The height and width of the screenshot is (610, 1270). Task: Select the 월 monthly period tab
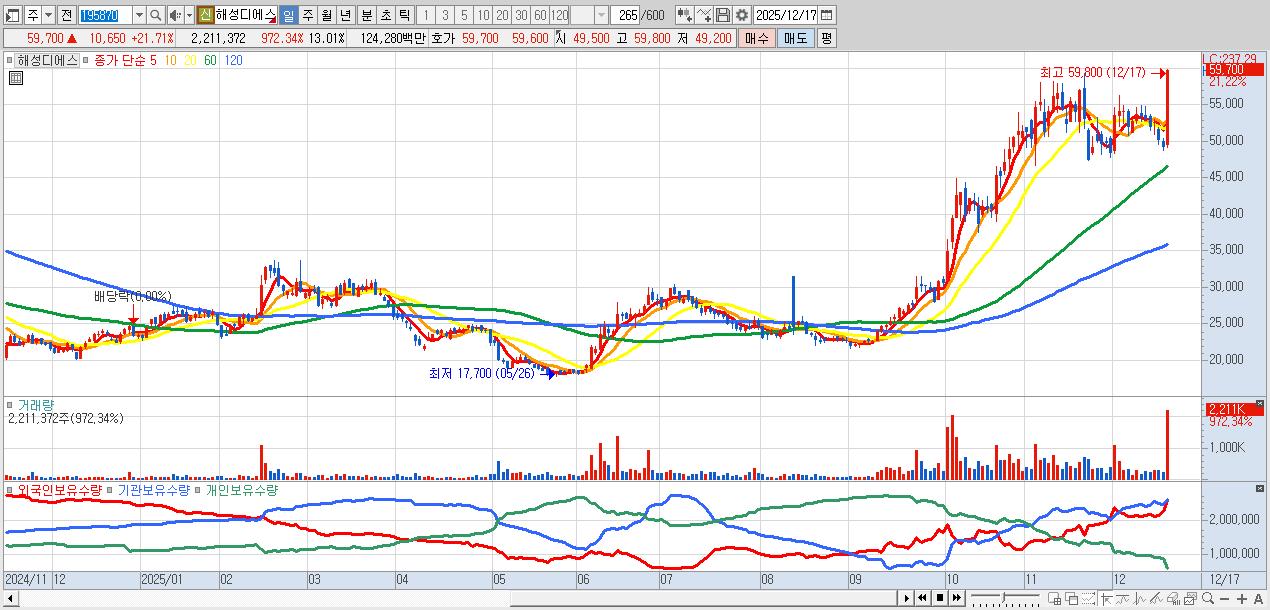[x=327, y=15]
